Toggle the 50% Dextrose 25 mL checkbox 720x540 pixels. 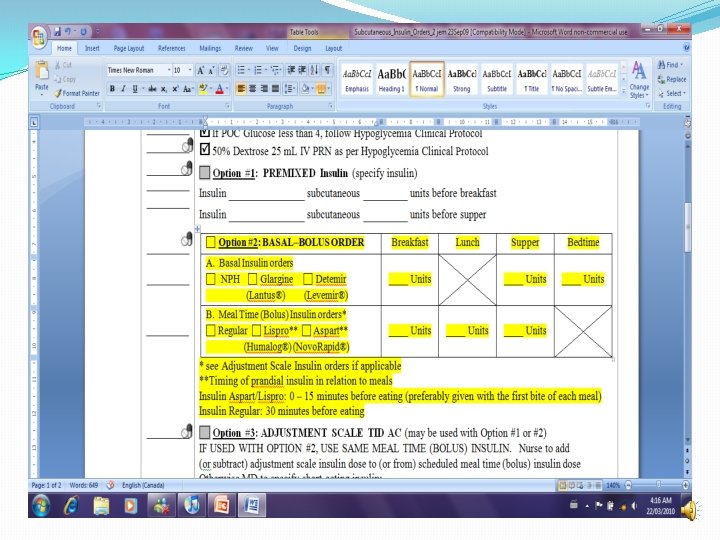tap(205, 149)
